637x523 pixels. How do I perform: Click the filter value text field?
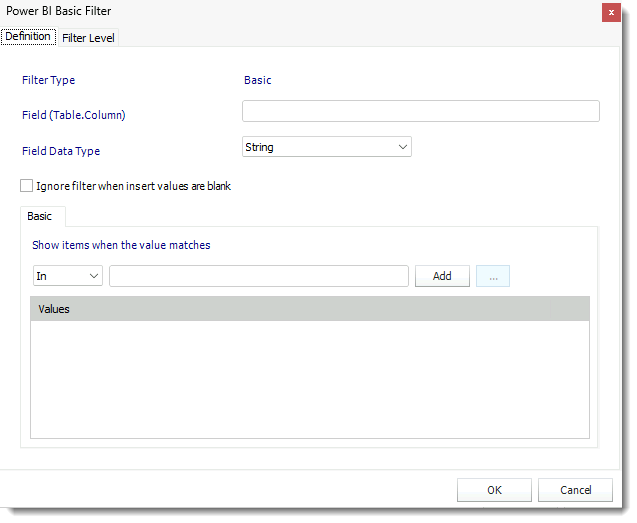point(259,276)
